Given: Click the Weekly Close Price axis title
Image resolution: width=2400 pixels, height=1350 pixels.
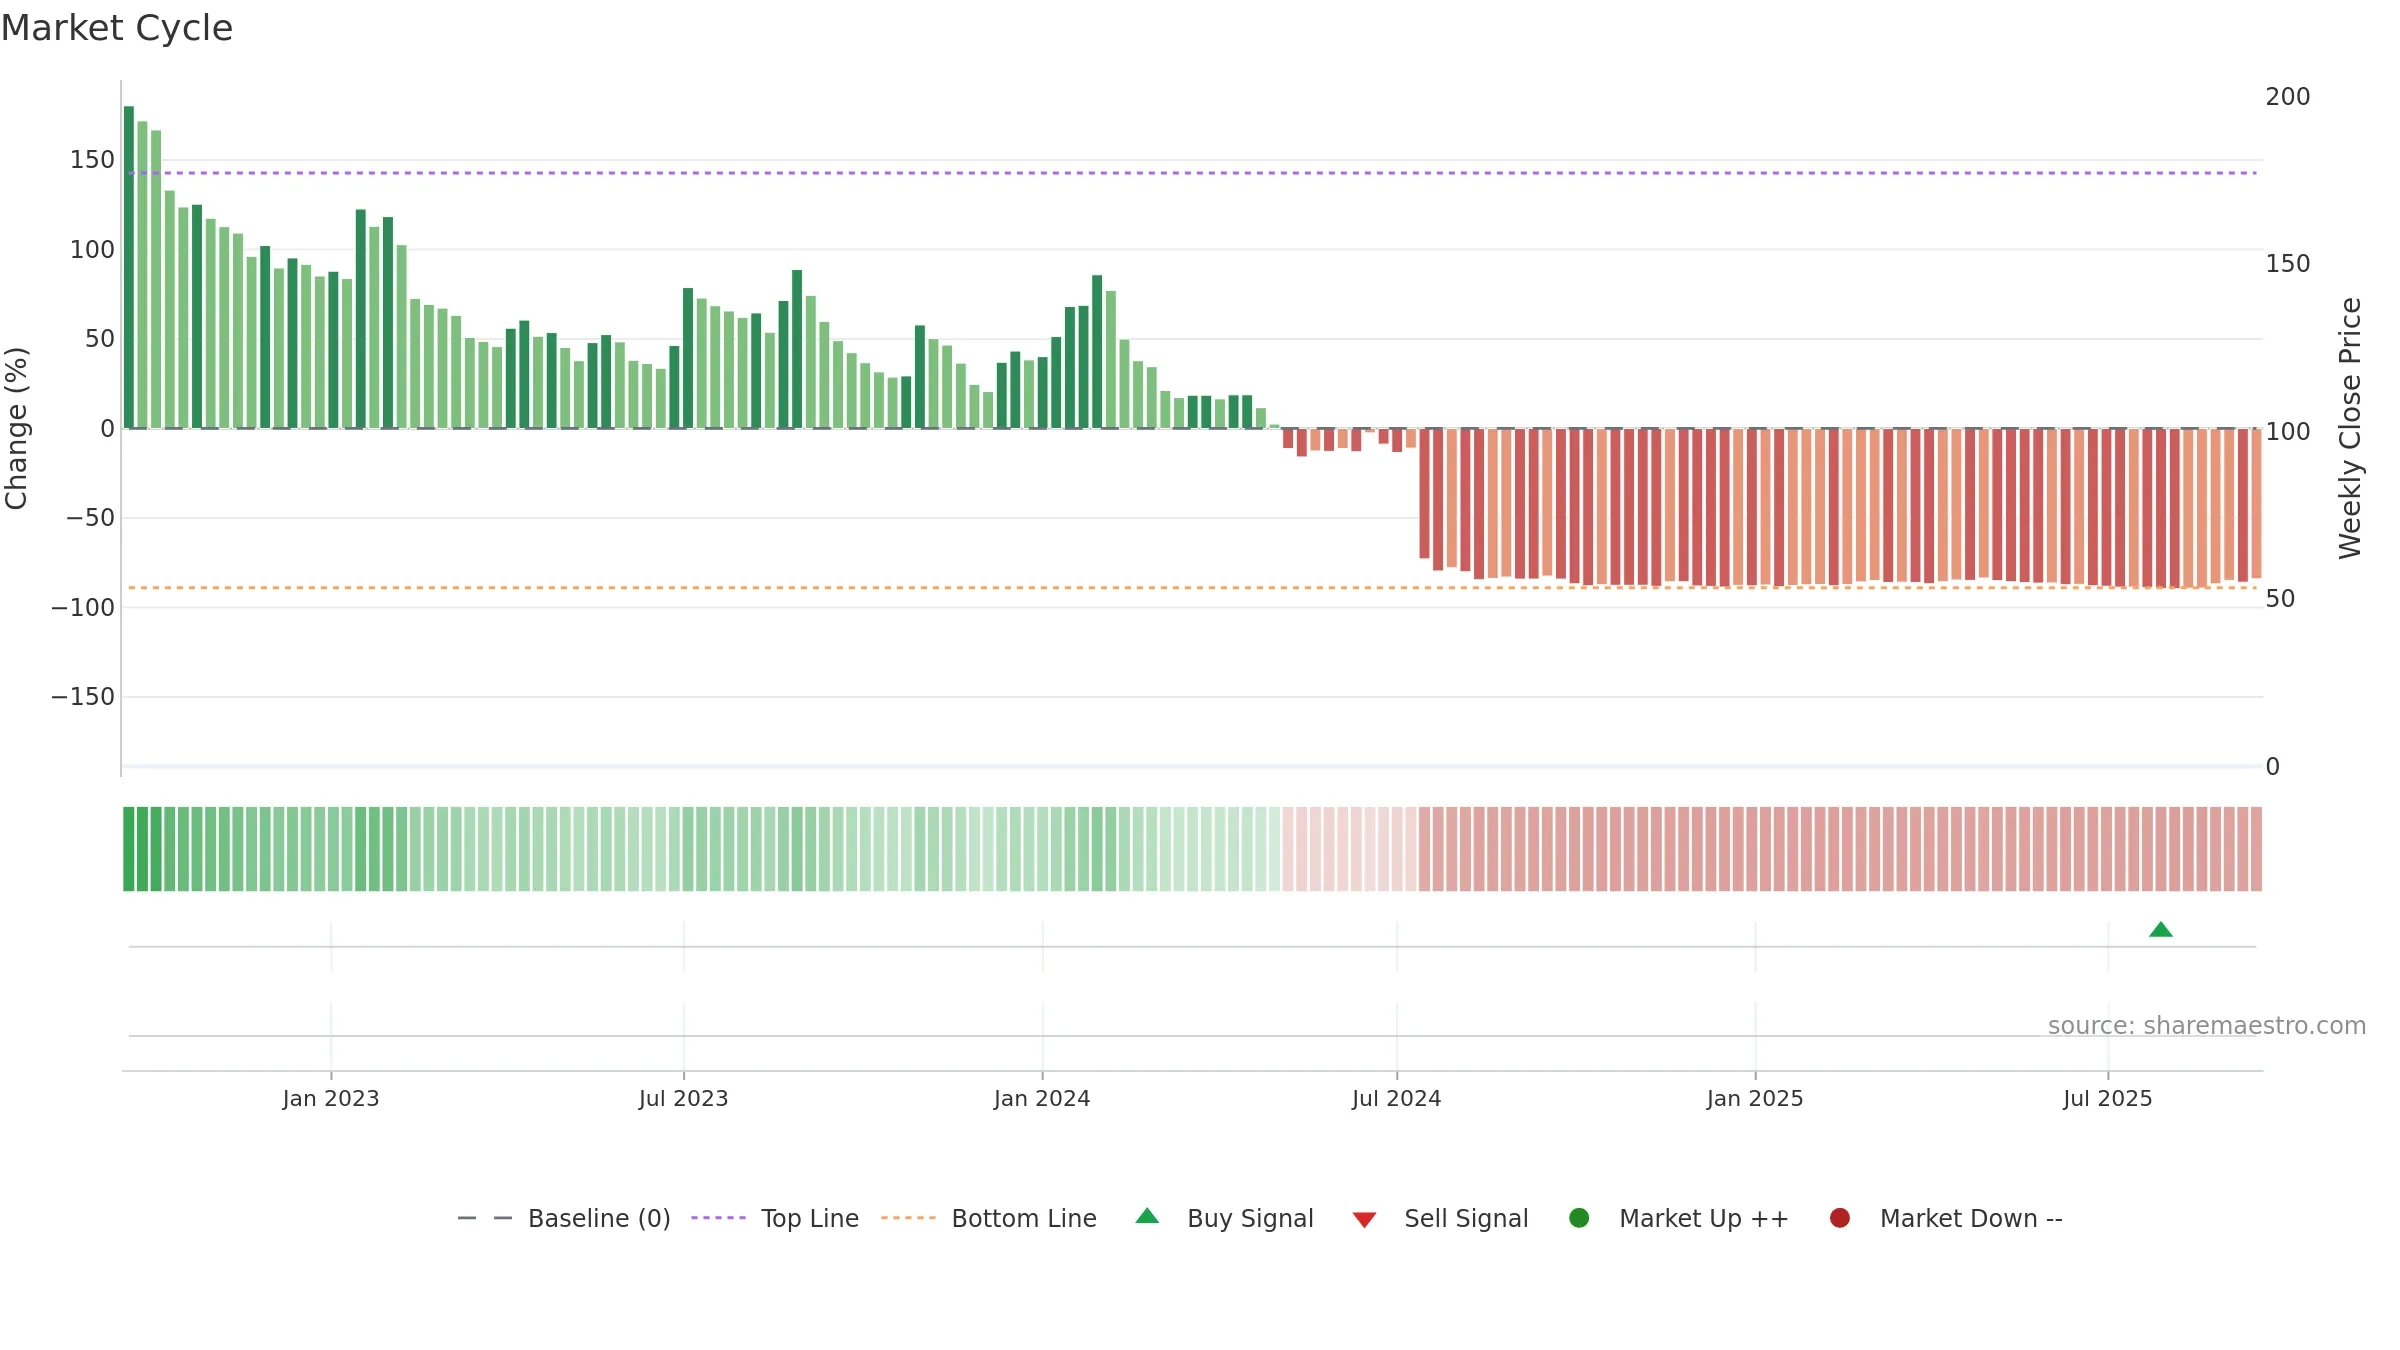Looking at the screenshot, I should (x=2350, y=428).
